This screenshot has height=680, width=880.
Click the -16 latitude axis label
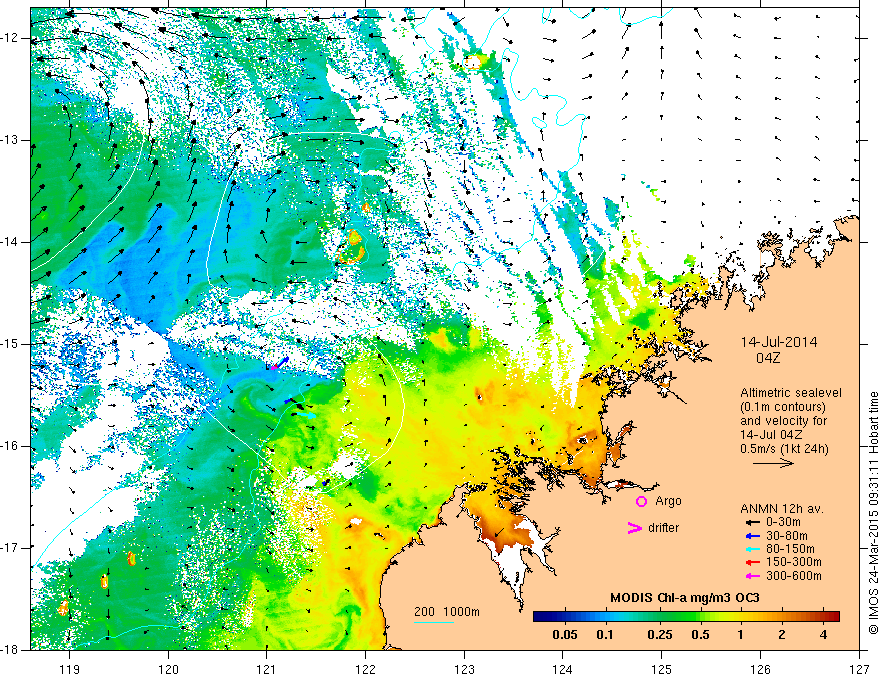coord(11,445)
